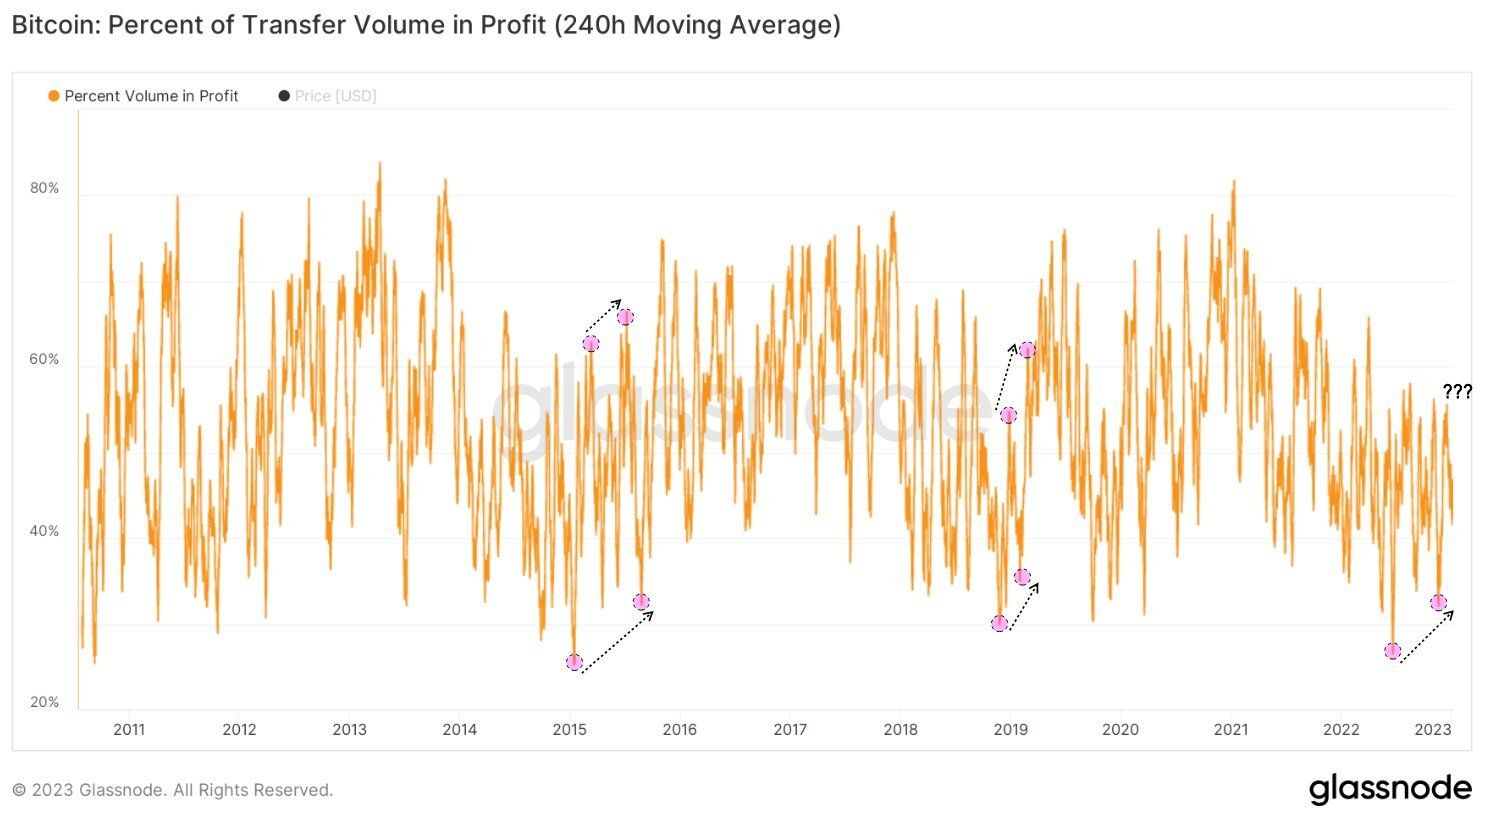Viewport: 1486px width, 819px height.
Task: Click the 2021 x-axis label
Action: pyautogui.click(x=1231, y=730)
